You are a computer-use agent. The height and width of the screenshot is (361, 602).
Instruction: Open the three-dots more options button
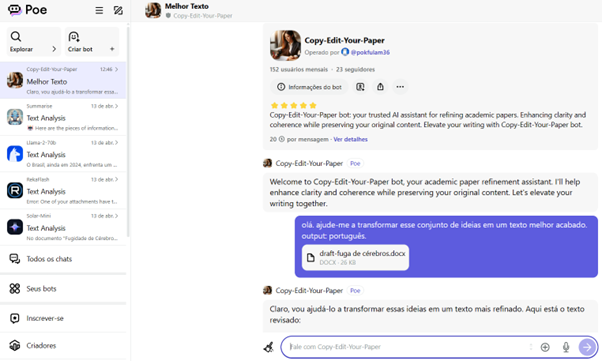click(x=400, y=87)
